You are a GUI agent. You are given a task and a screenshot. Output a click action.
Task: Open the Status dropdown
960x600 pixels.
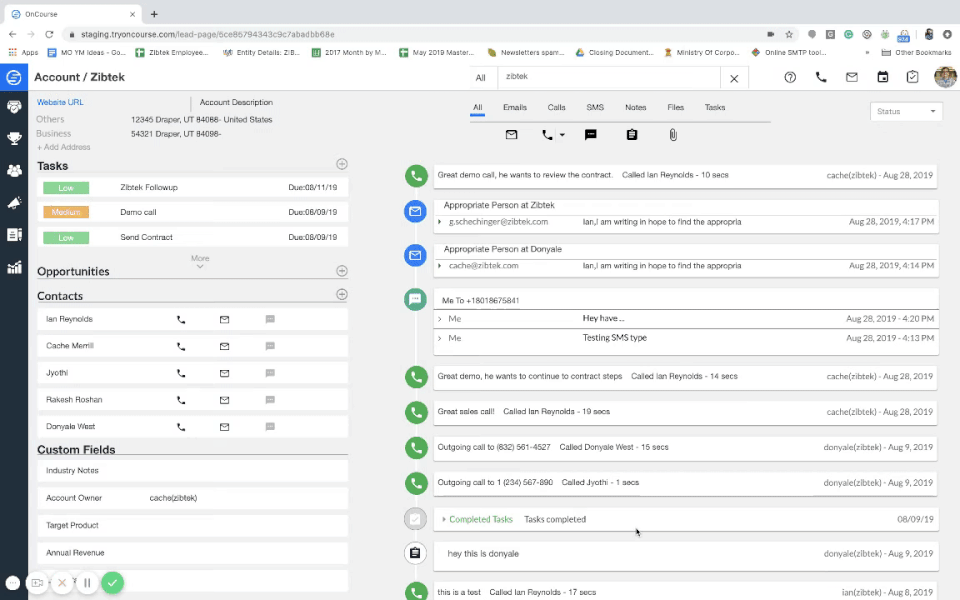pyautogui.click(x=906, y=111)
